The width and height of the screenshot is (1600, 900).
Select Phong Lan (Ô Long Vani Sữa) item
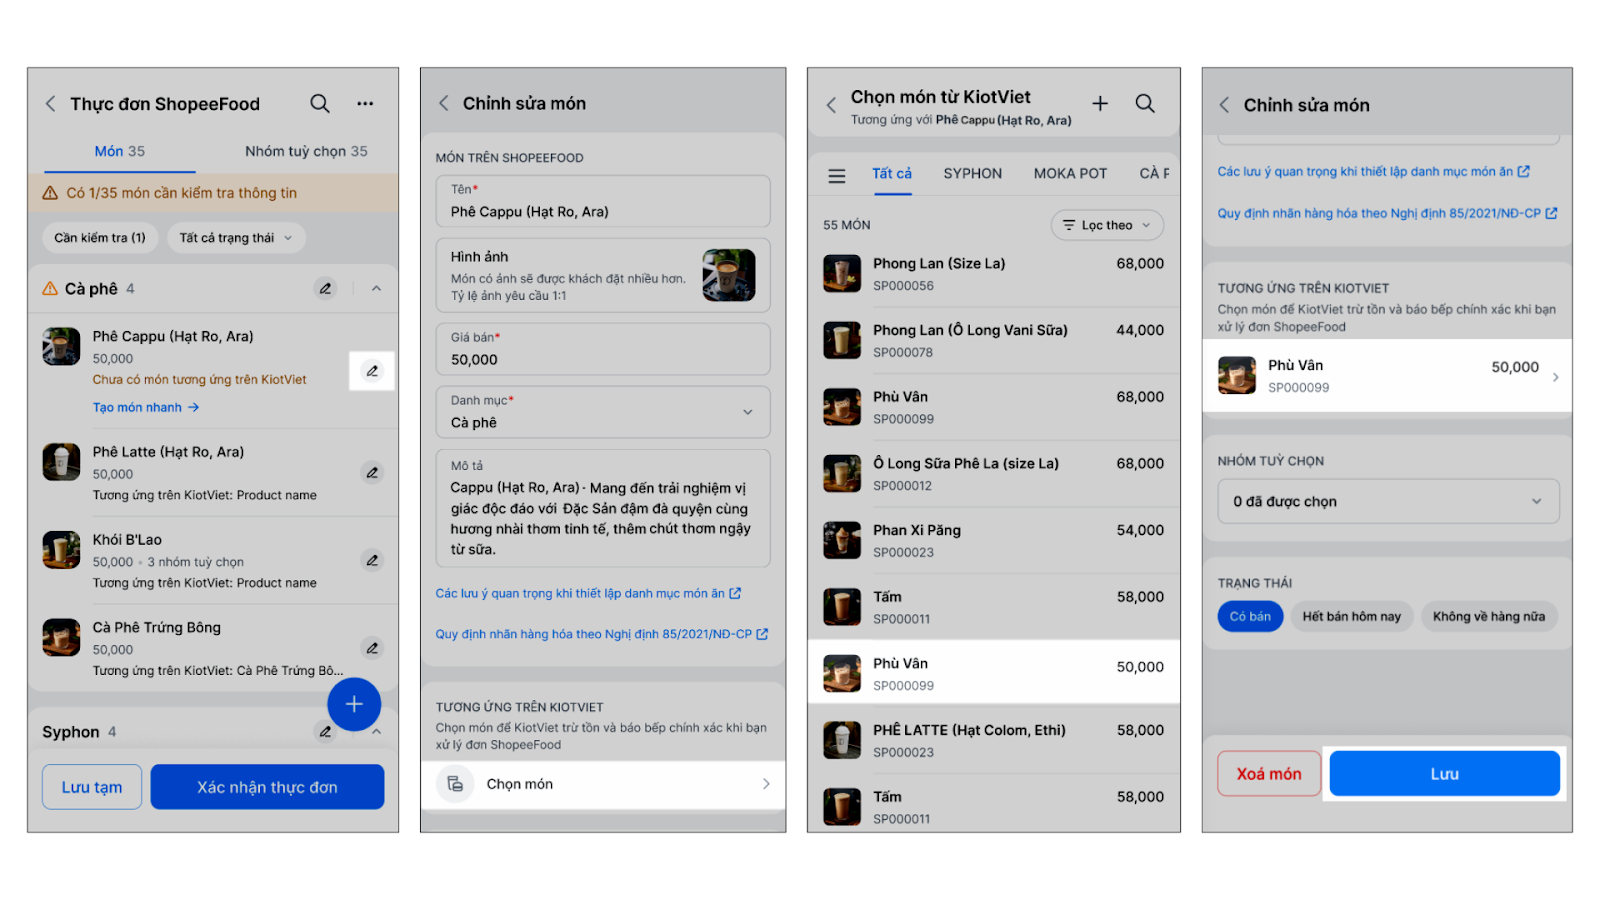[994, 340]
